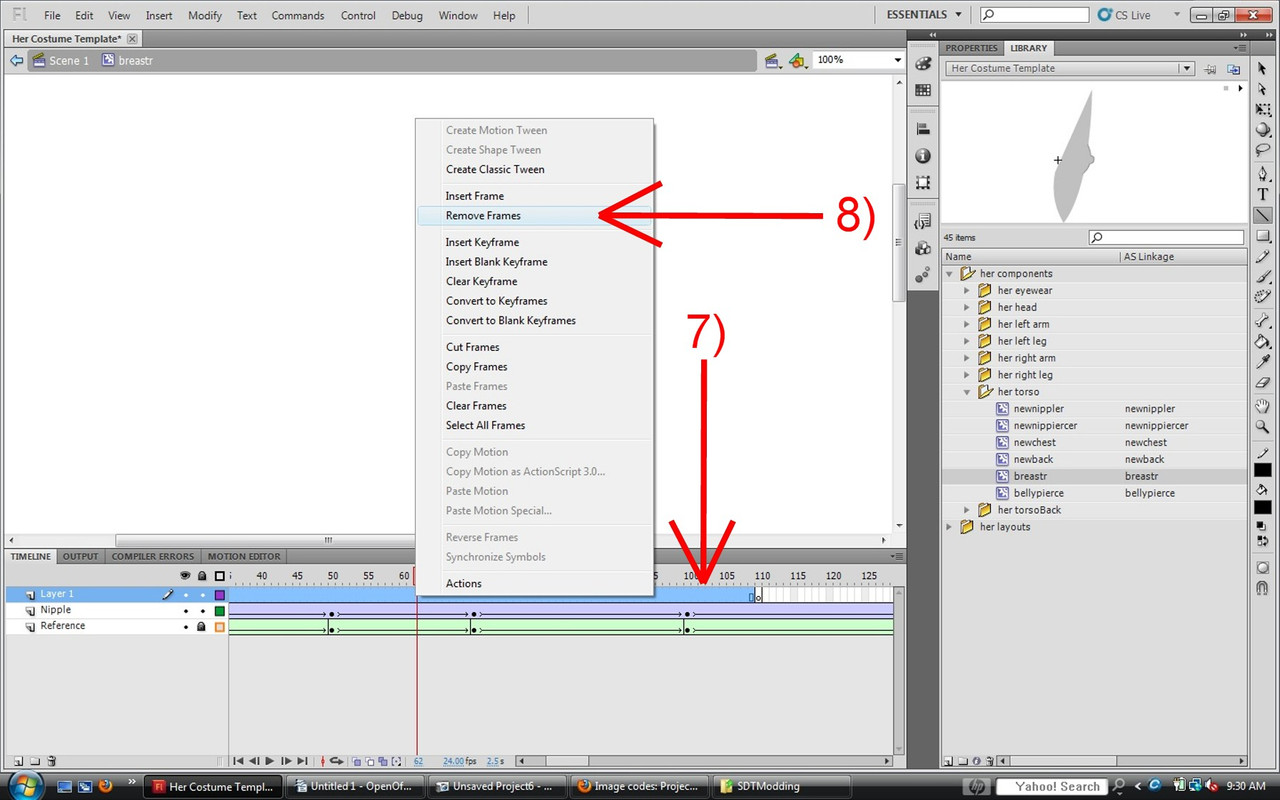Open the stage zoom percentage dropdown
Image resolution: width=1280 pixels, height=800 pixels.
(897, 60)
